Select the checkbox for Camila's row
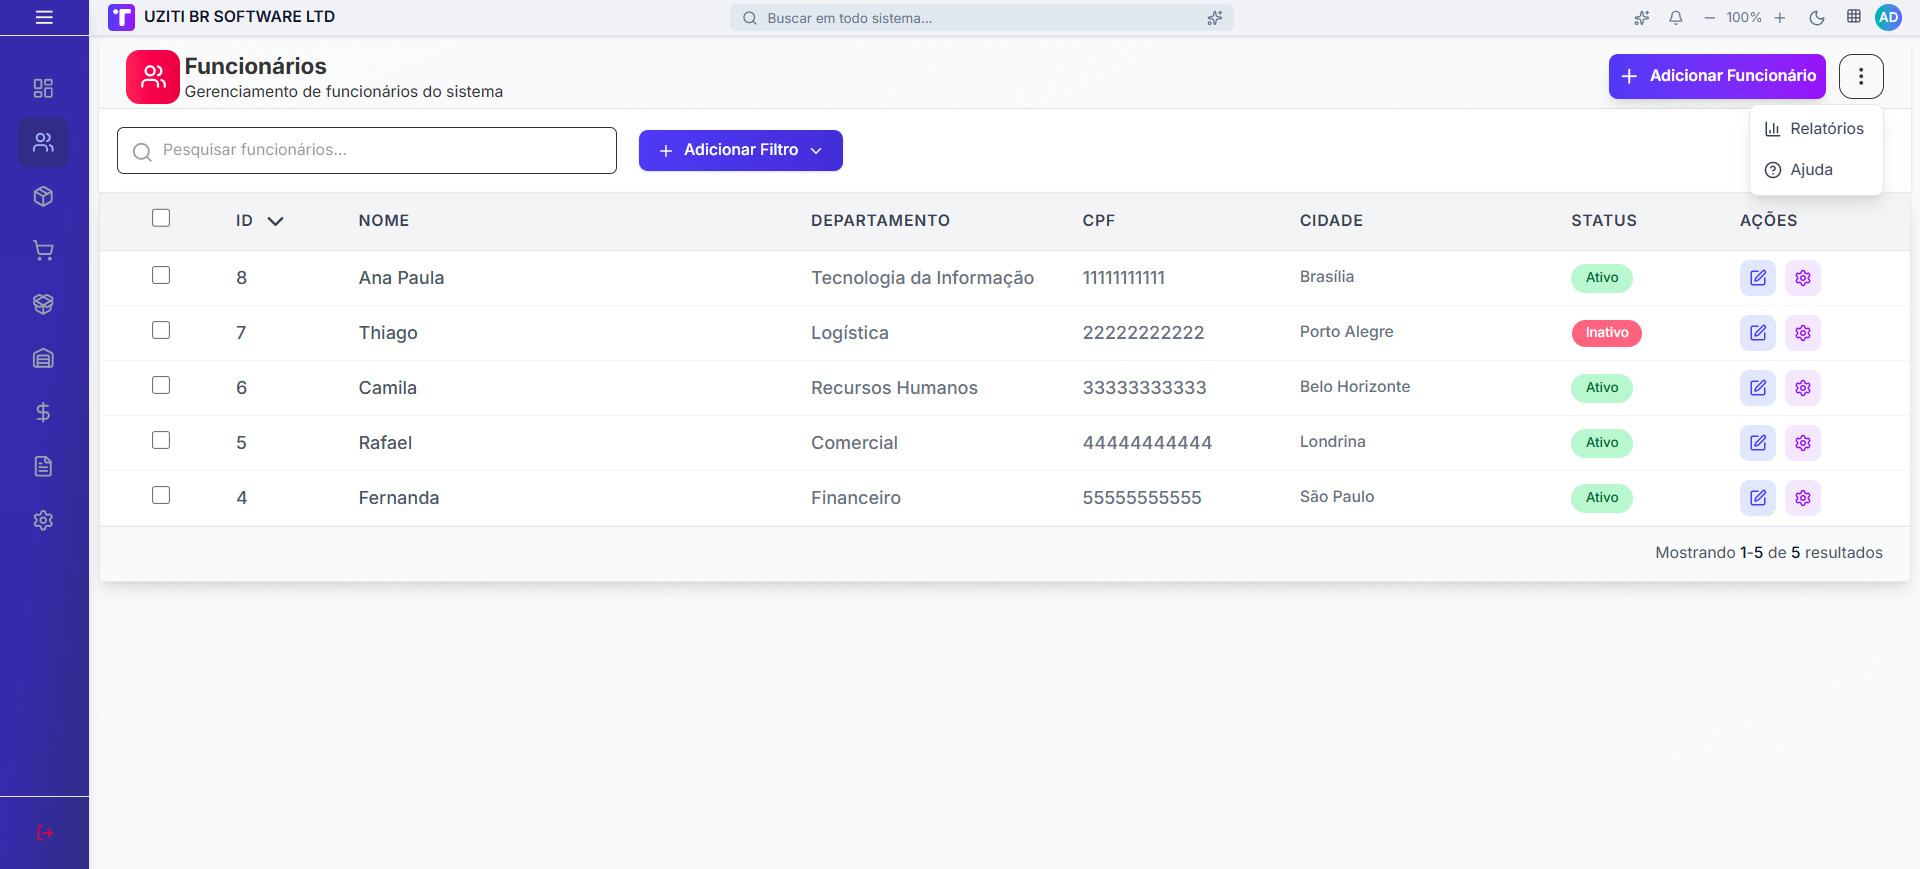Screen dimensions: 1920x869 click(161, 386)
